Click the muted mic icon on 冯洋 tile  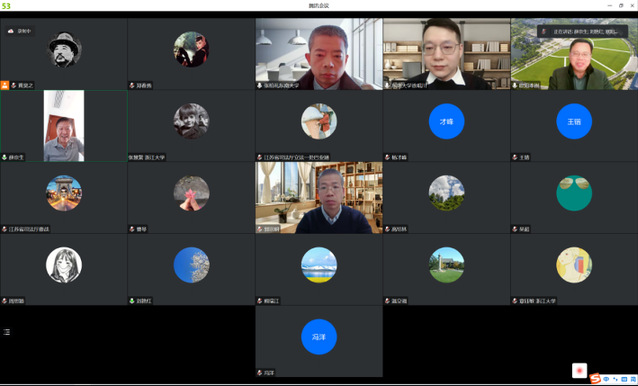[260, 373]
